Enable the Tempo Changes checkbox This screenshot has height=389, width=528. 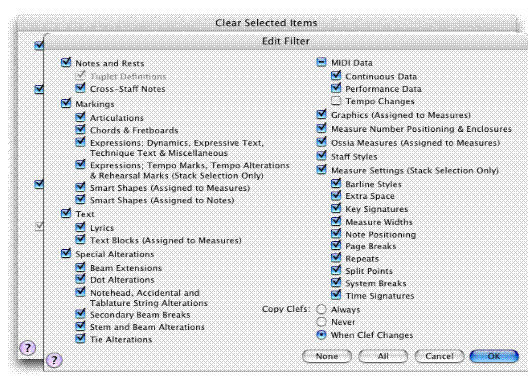[336, 101]
